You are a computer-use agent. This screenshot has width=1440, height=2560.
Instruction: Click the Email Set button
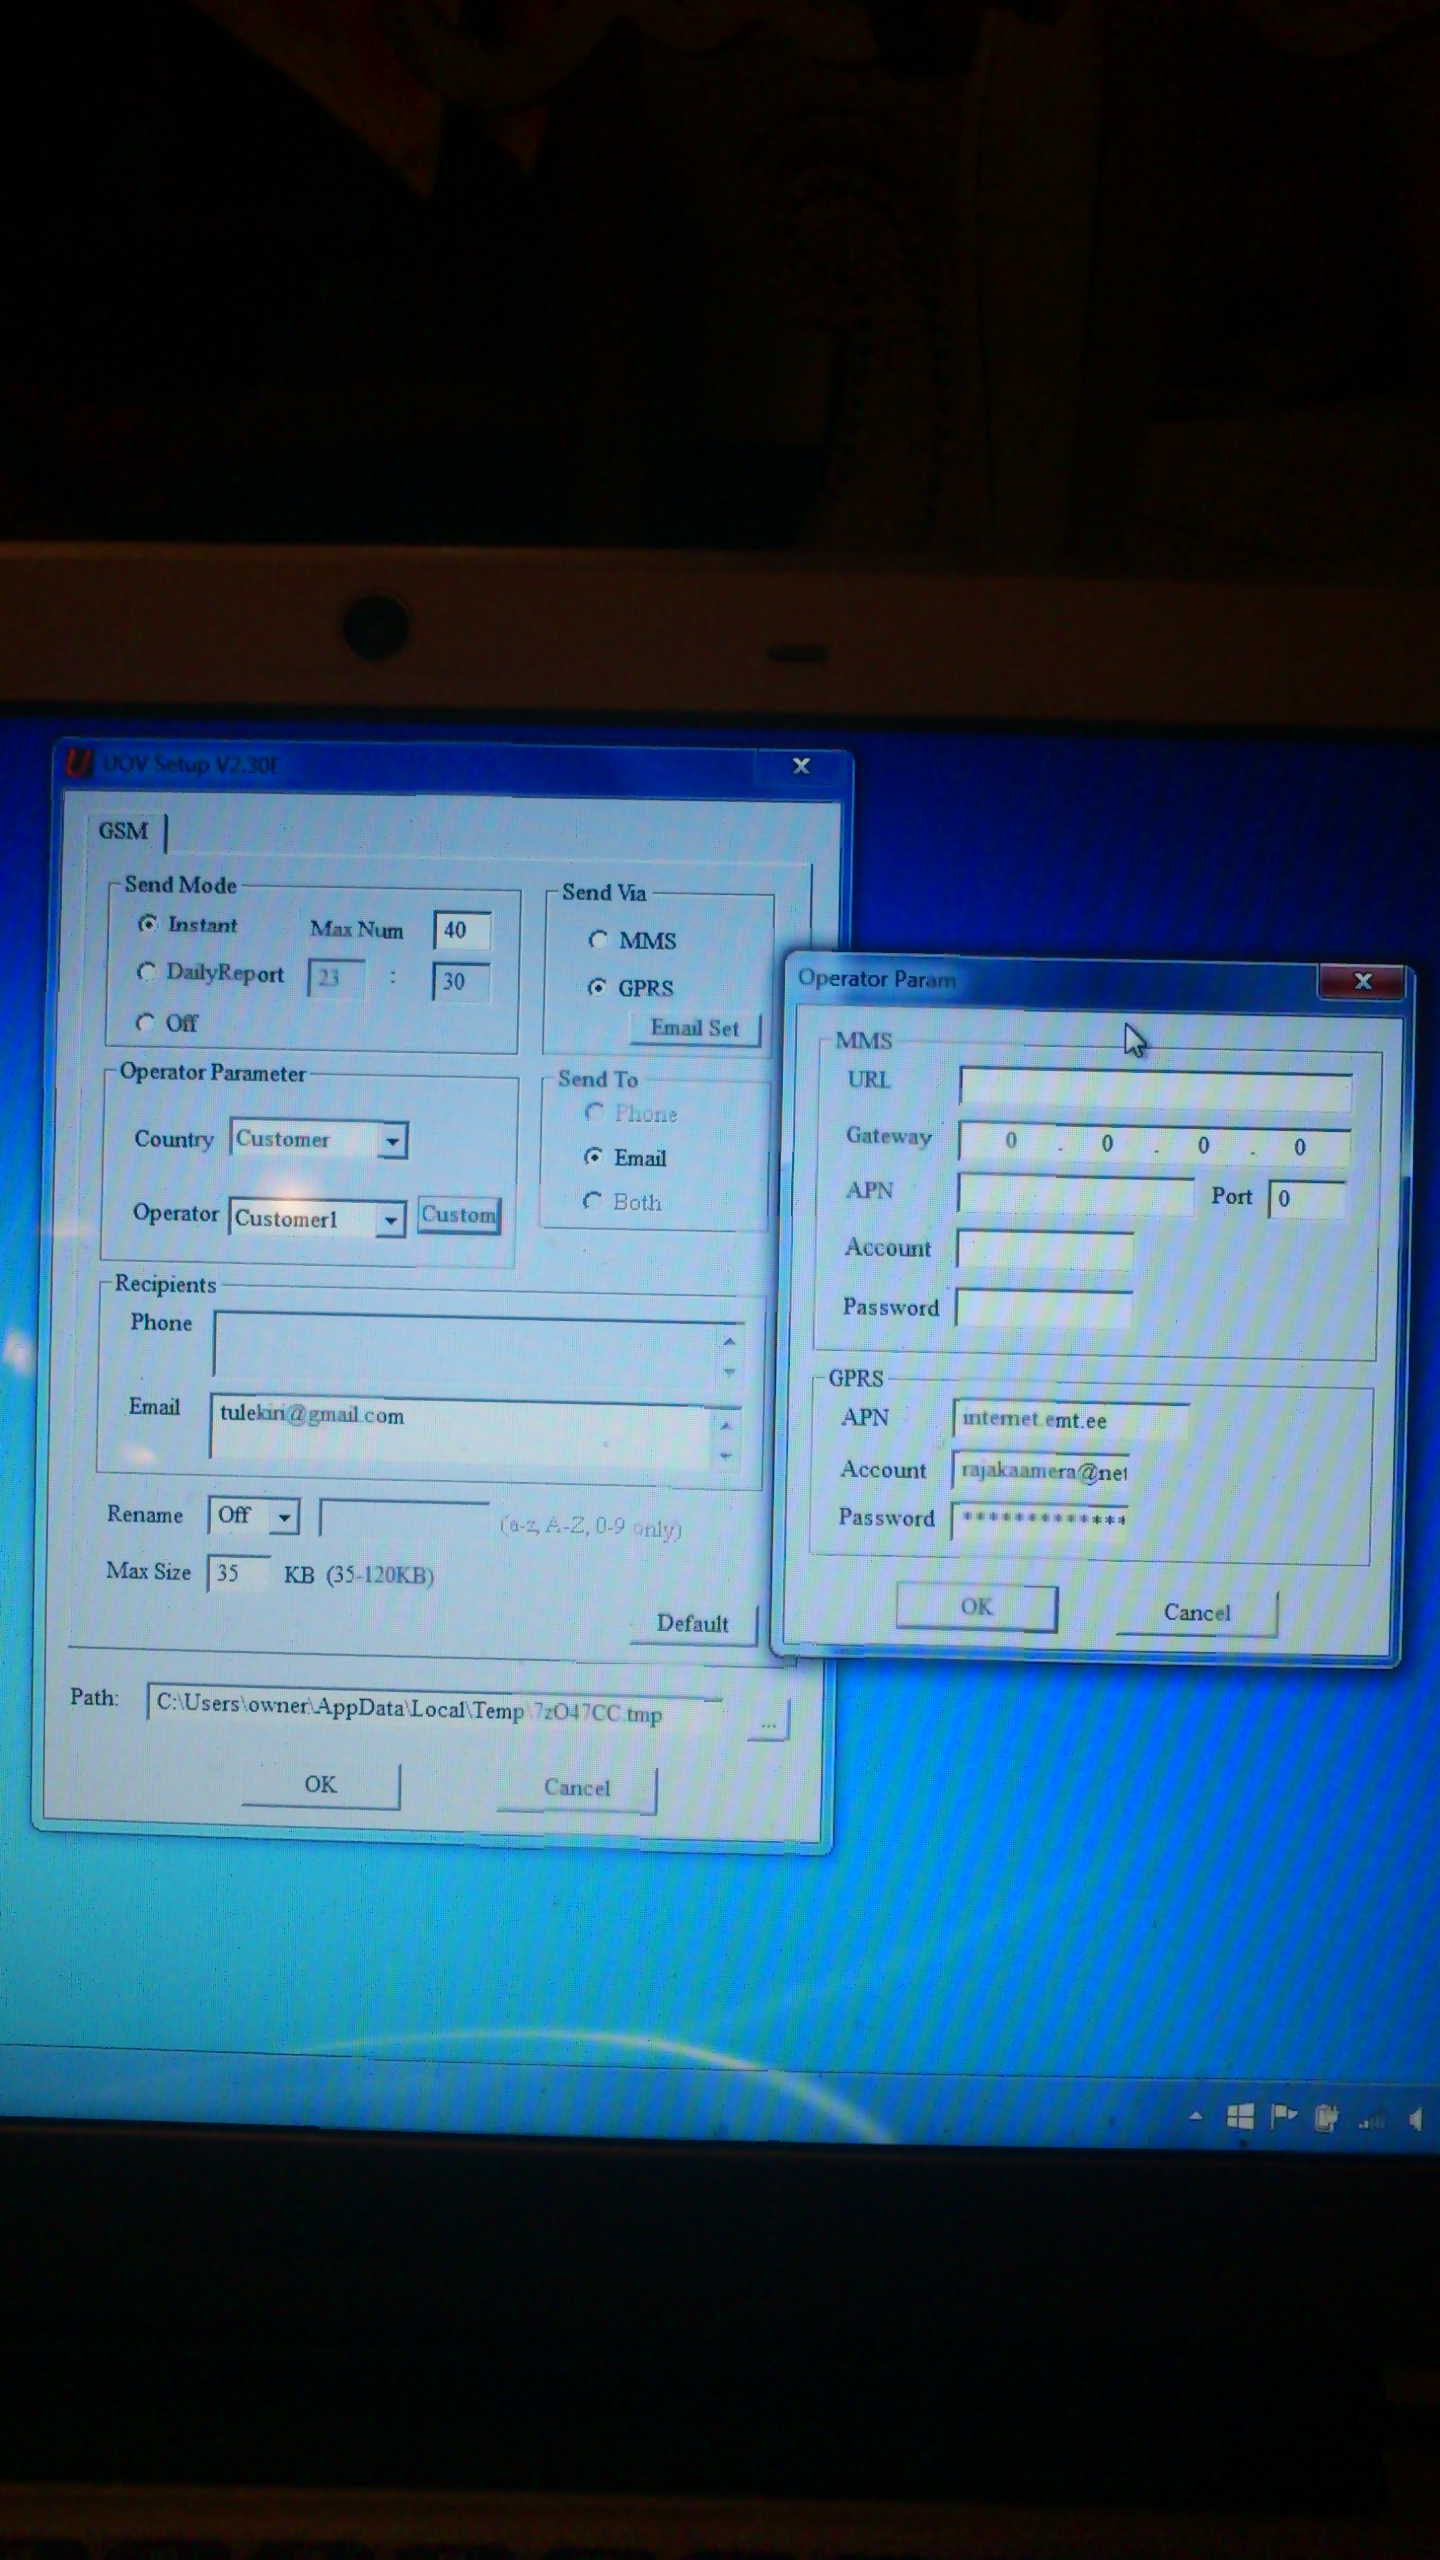(694, 1028)
